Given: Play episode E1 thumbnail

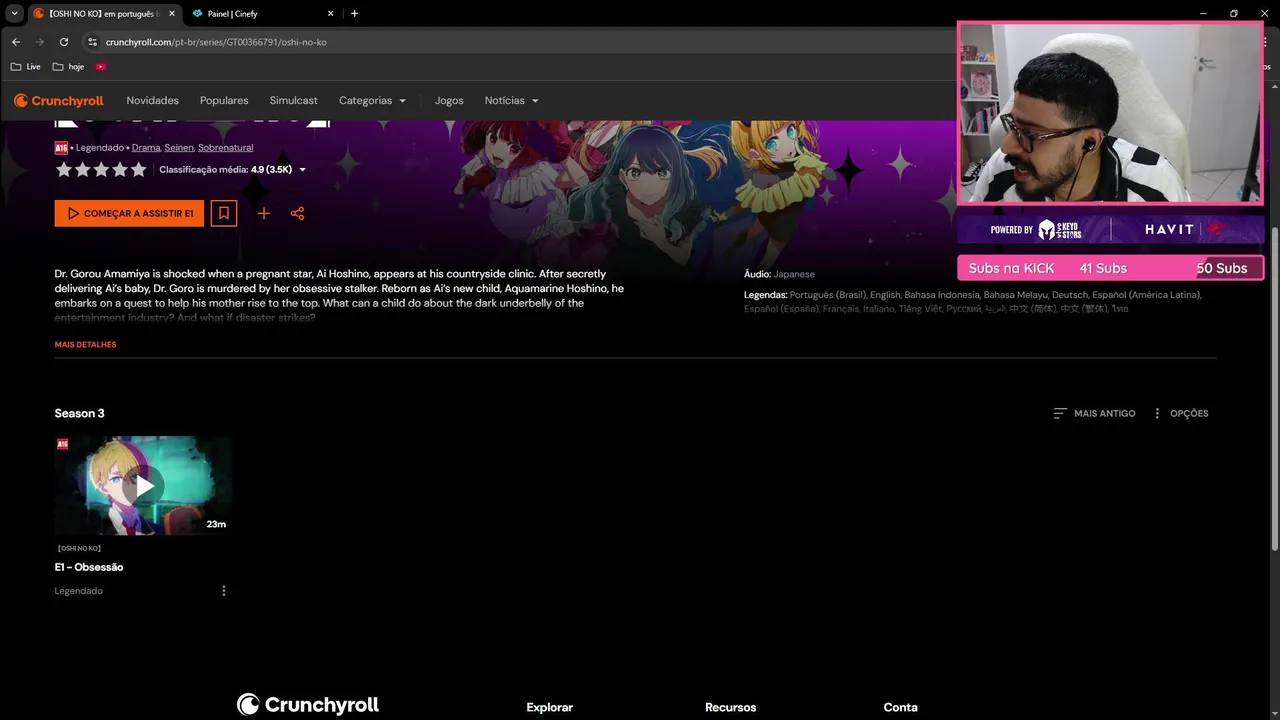Looking at the screenshot, I should 144,486.
